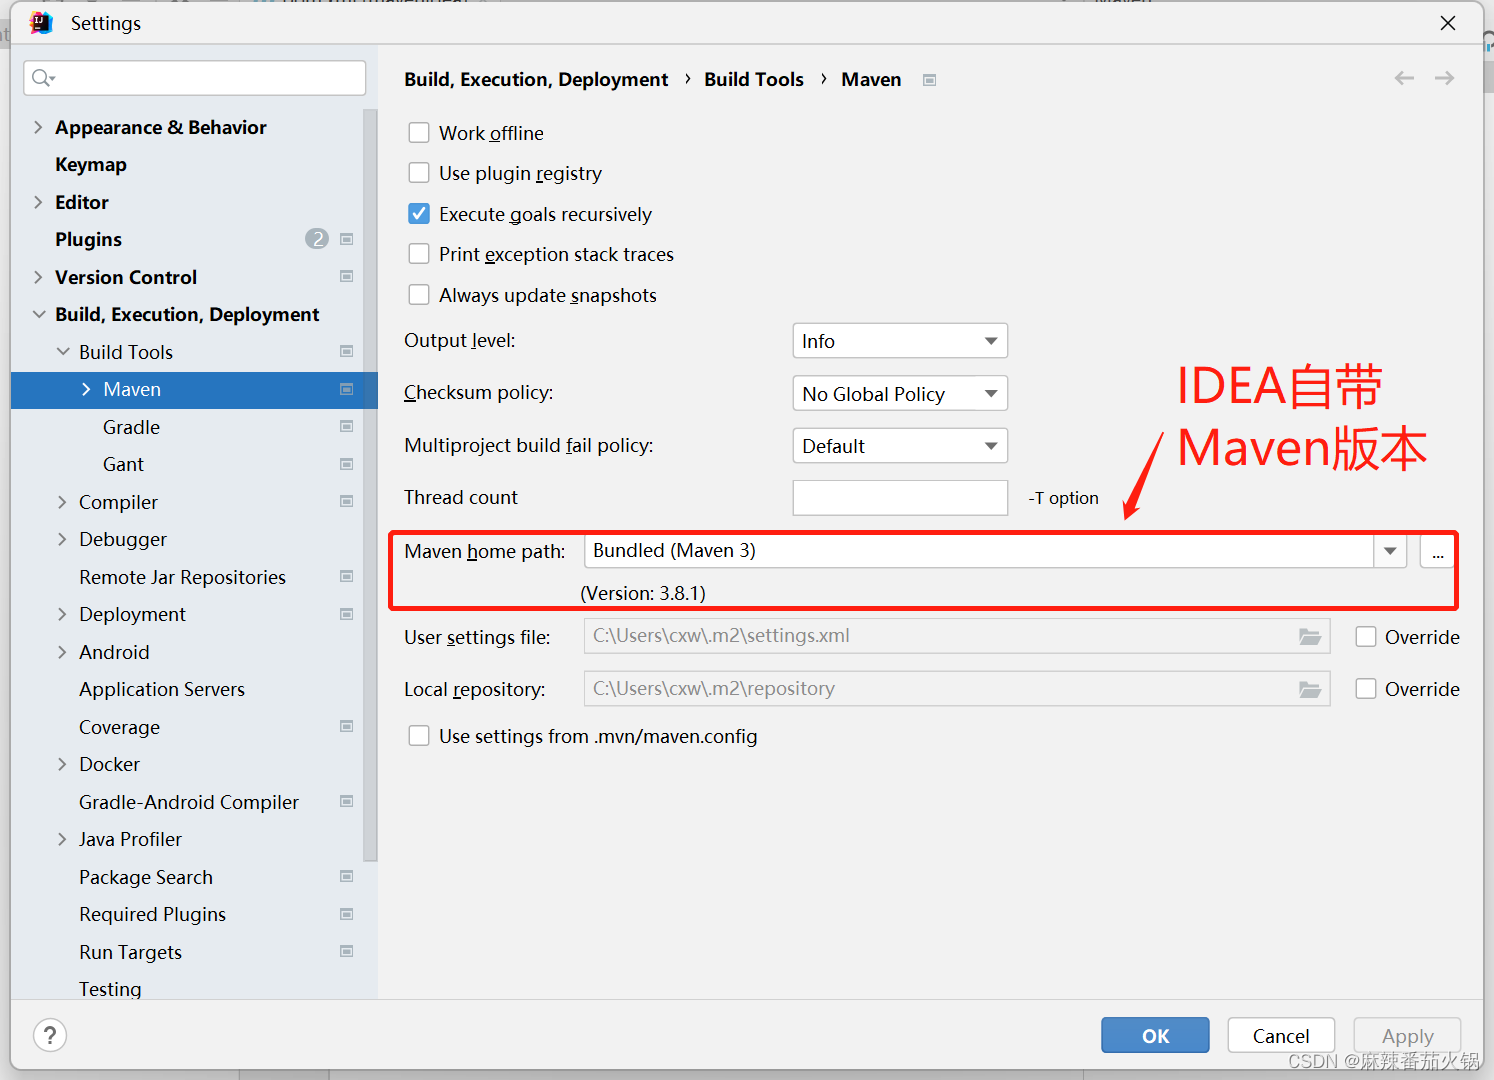Click Build, Execution, Deployment breadcrumb
Image resolution: width=1494 pixels, height=1080 pixels.
536,79
